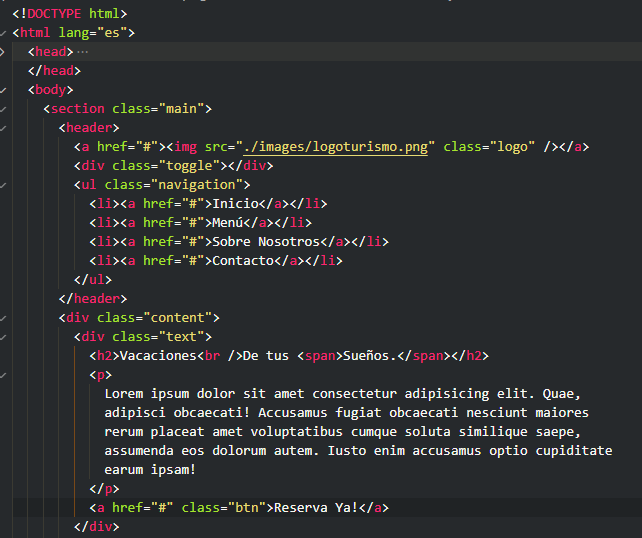Collapse the html lang="es" fold arrow
The image size is (642, 538).
(3, 33)
